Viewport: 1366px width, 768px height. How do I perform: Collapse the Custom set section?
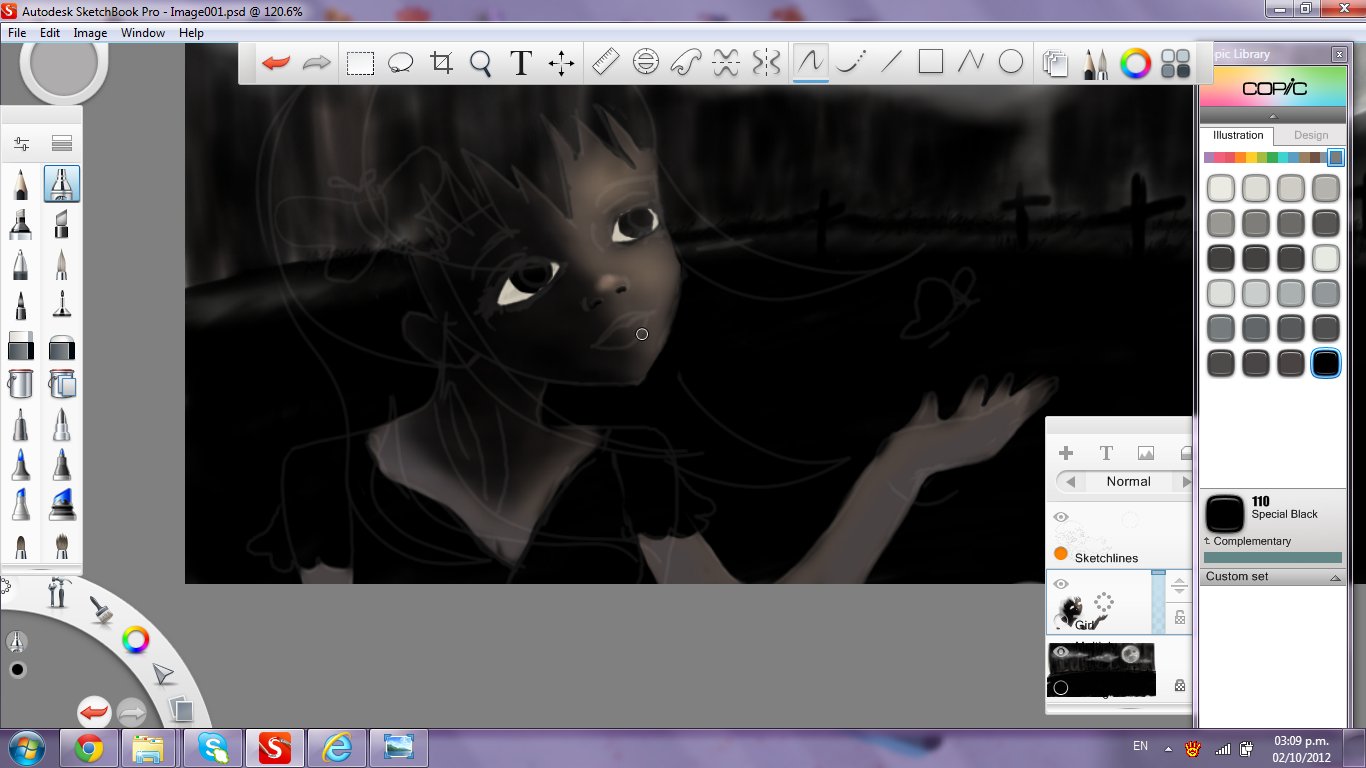click(1336, 578)
